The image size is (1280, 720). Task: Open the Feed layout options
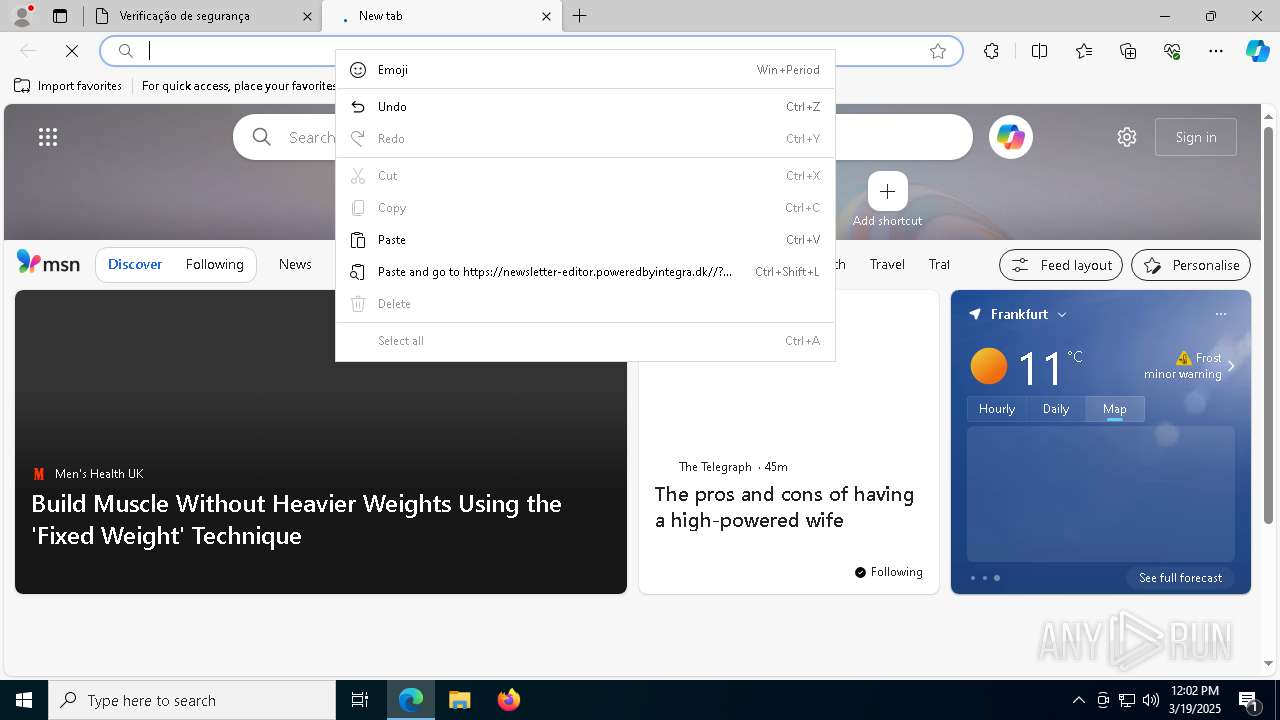(1061, 265)
